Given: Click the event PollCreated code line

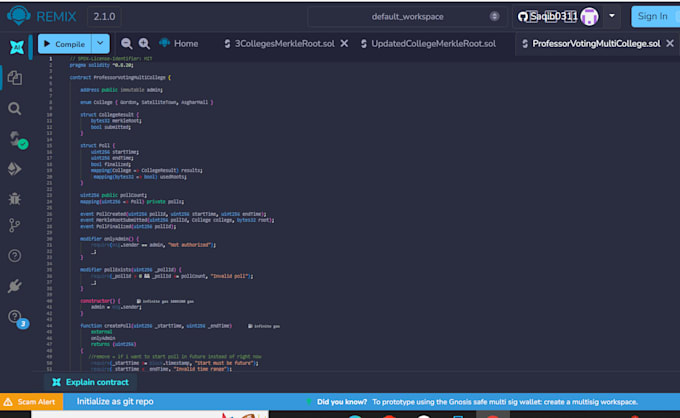Looking at the screenshot, I should coord(173,214).
